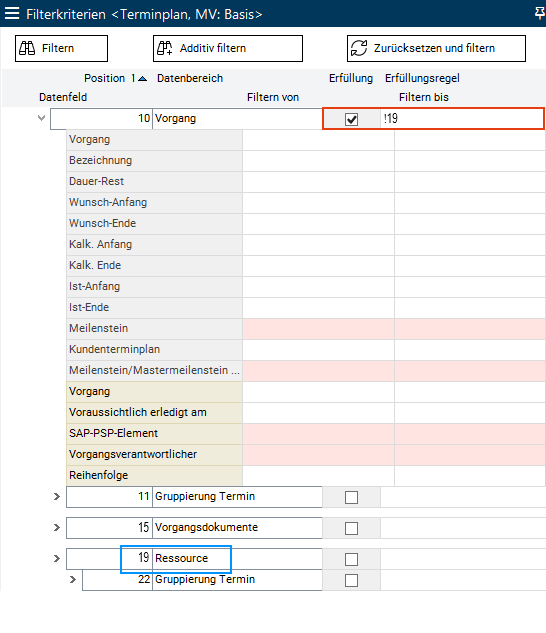Click the binoculars icon on Filtern
Image resolution: width=546 pixels, height=633 pixels.
(27, 48)
